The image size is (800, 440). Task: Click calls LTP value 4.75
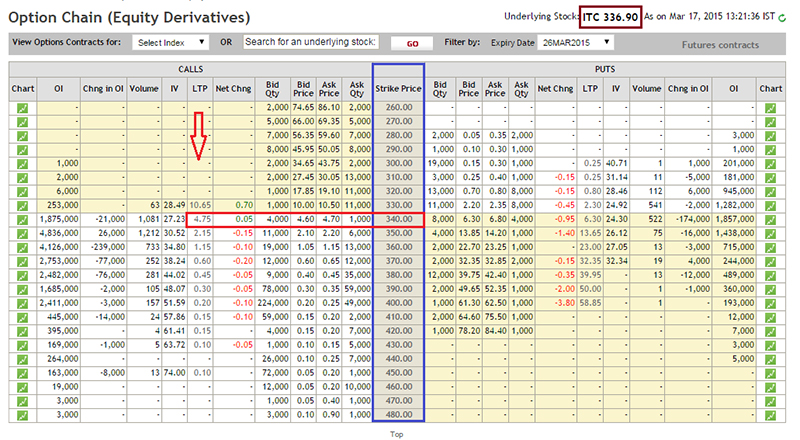tap(203, 219)
